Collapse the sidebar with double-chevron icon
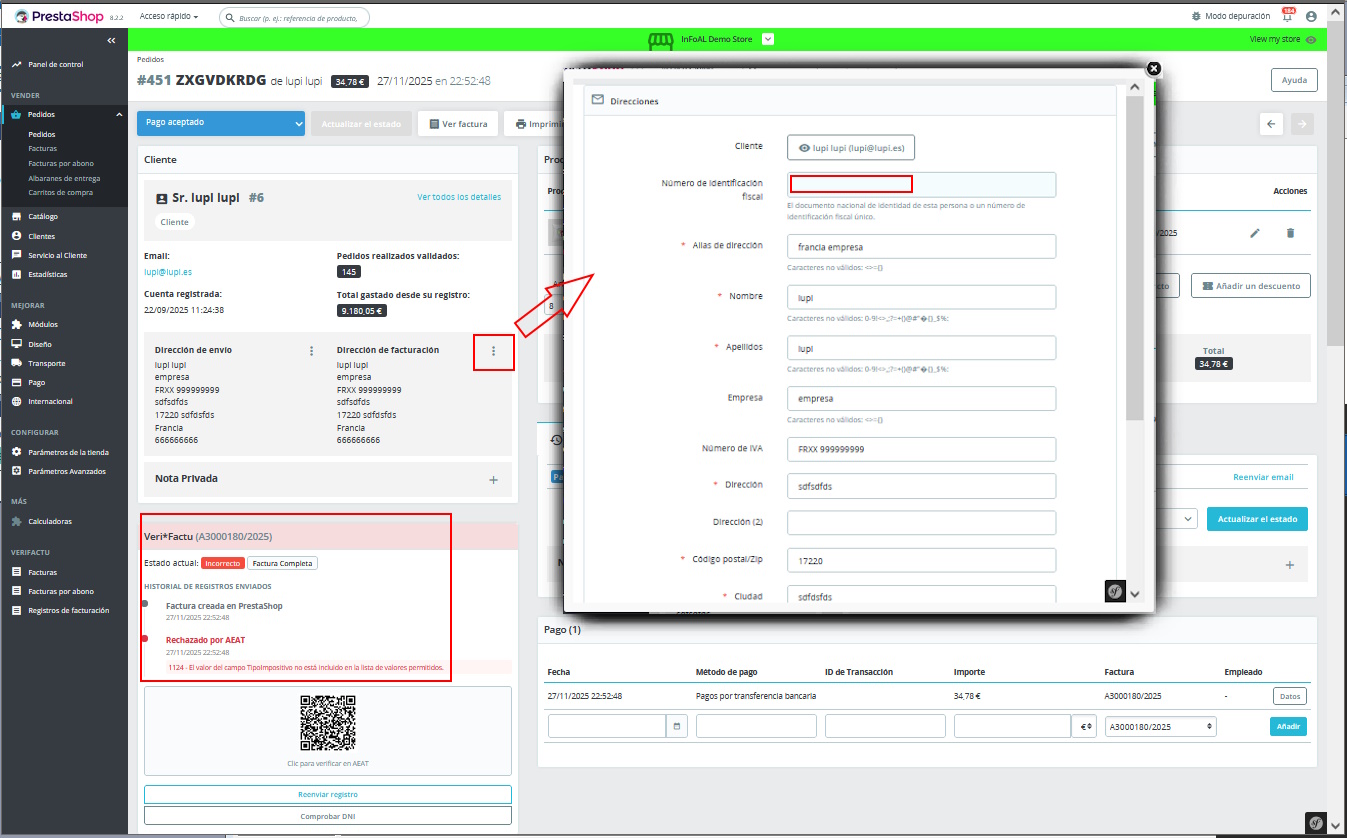The width and height of the screenshot is (1347, 838). click(111, 40)
